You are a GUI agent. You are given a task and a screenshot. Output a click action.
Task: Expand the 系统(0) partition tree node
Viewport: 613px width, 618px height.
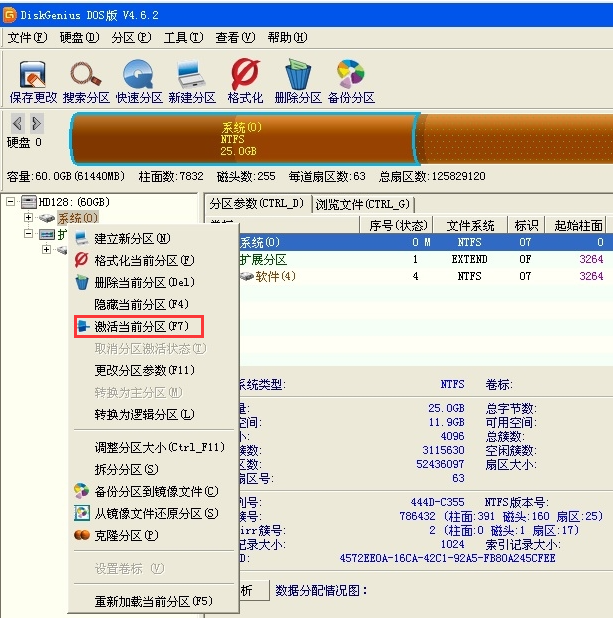(x=28, y=218)
